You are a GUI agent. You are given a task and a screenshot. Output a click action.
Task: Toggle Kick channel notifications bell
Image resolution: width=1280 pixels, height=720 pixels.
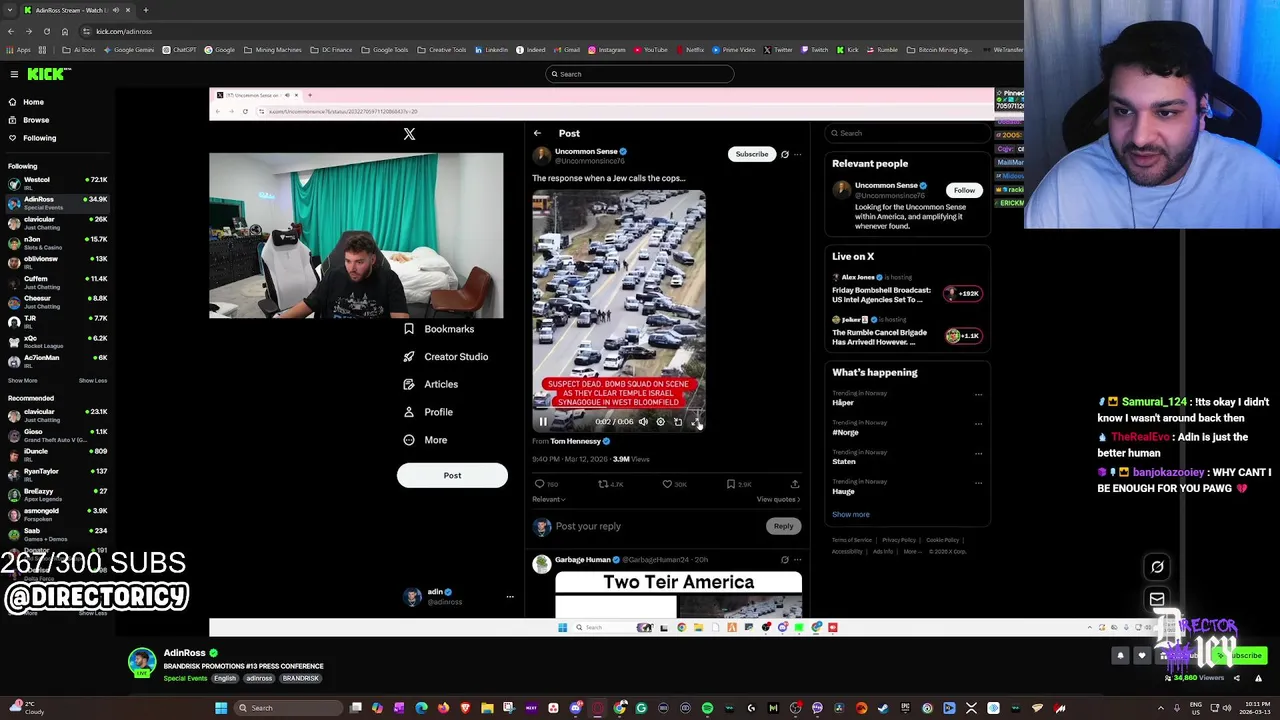(x=1120, y=656)
